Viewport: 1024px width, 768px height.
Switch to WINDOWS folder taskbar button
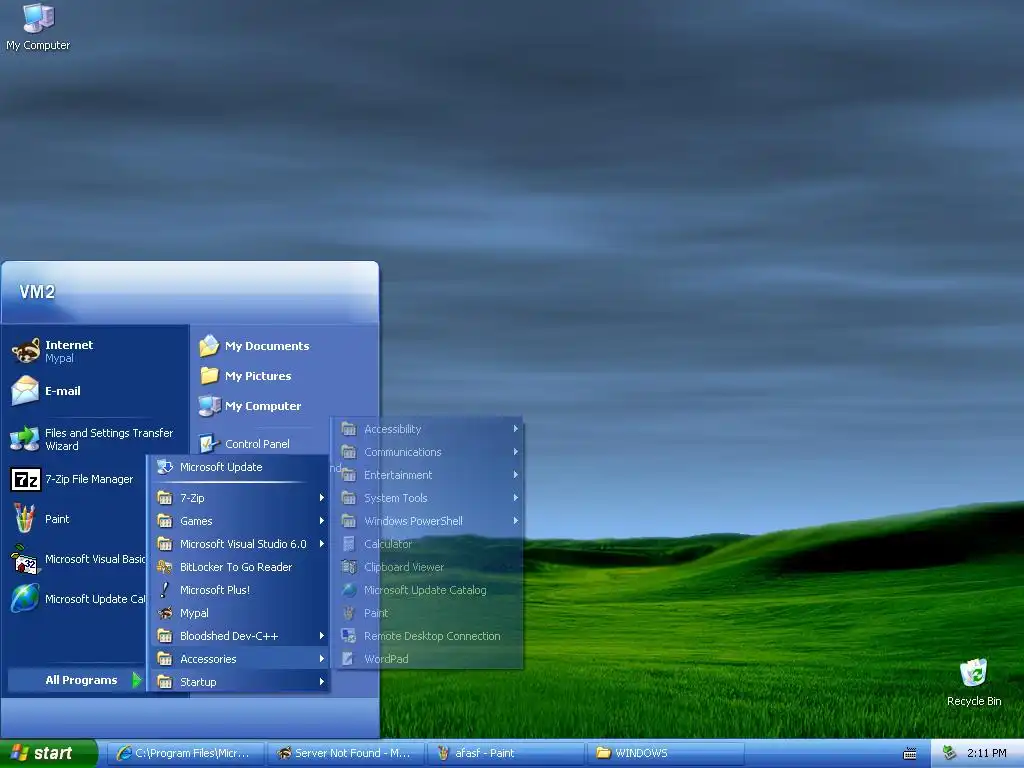[665, 753]
